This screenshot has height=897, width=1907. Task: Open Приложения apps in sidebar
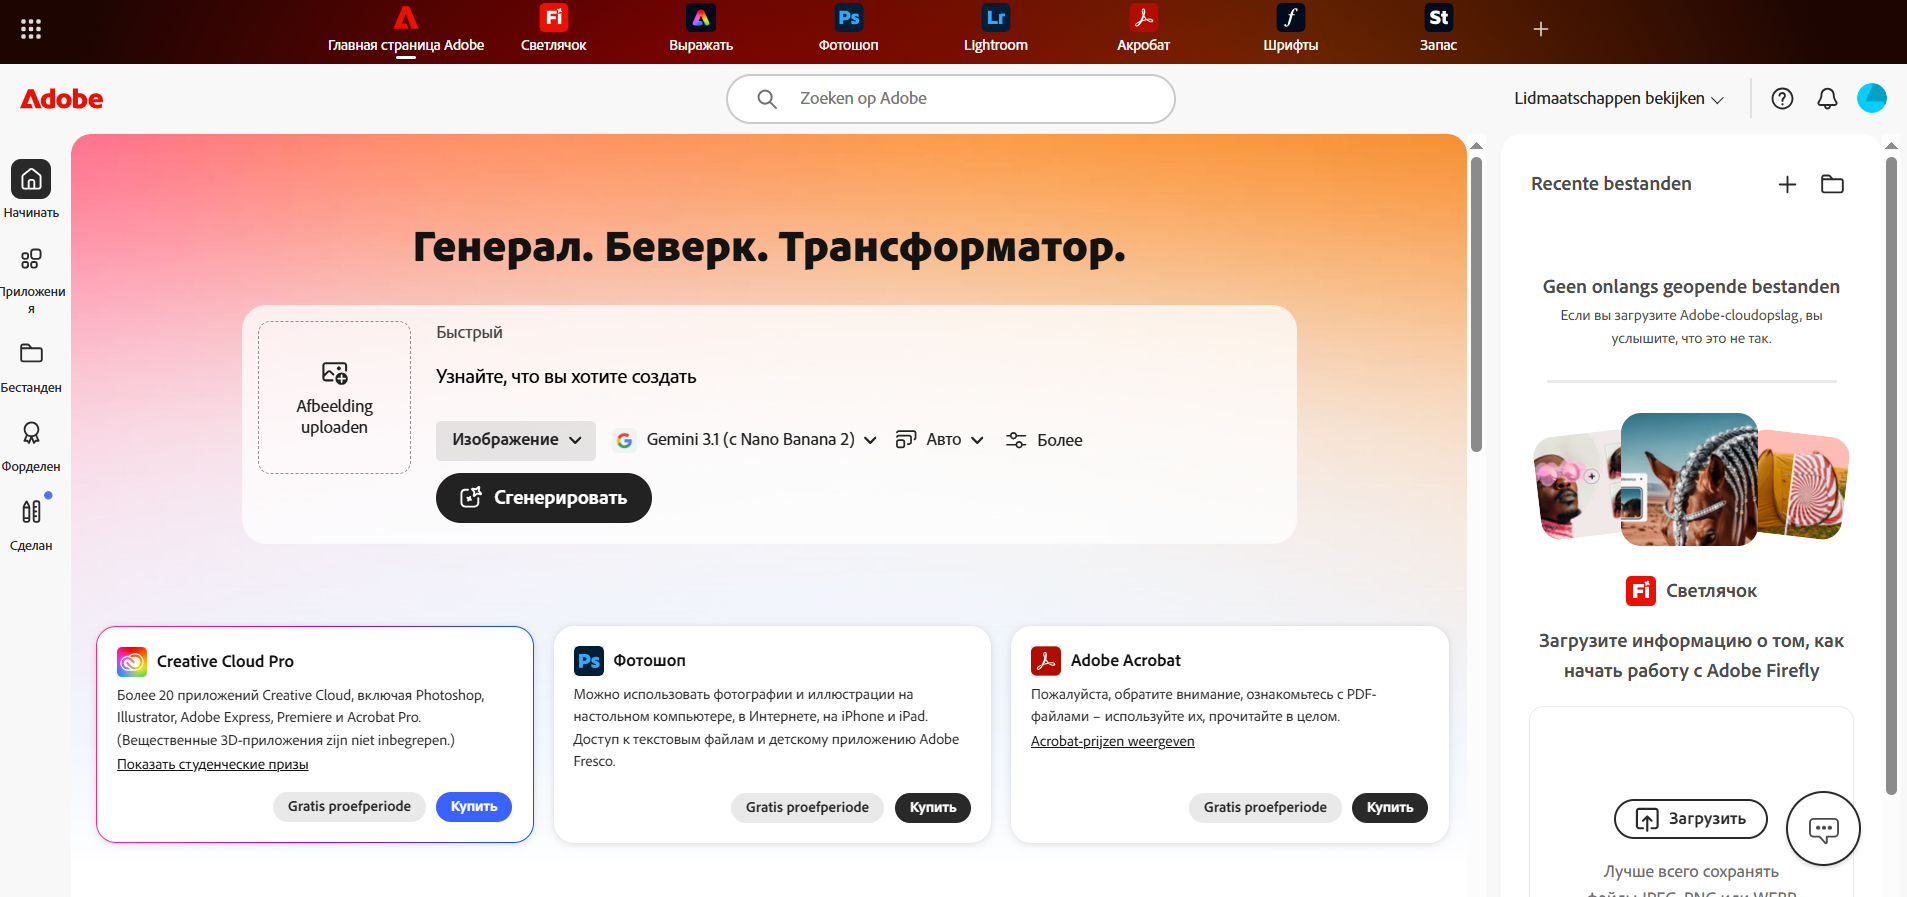tap(31, 280)
